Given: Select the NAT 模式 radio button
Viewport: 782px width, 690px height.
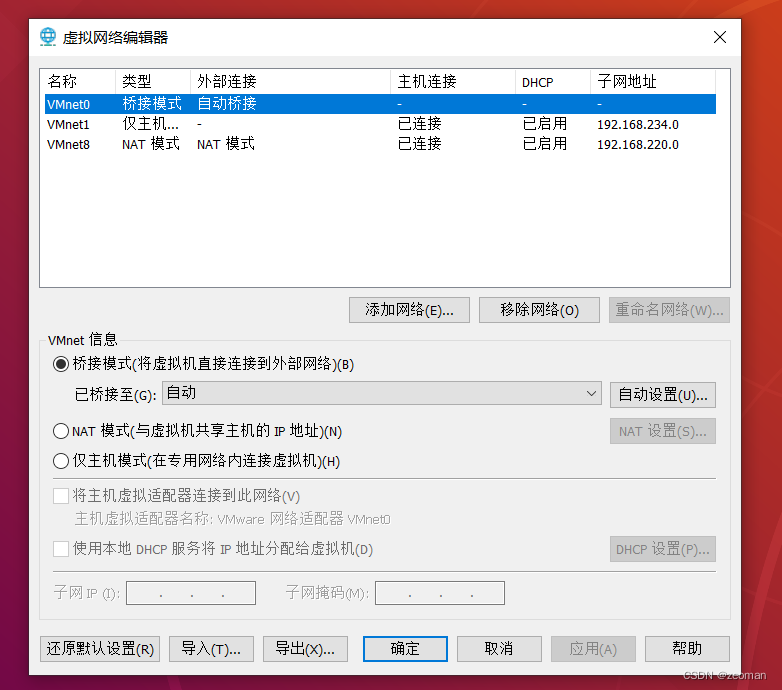Looking at the screenshot, I should (x=61, y=431).
